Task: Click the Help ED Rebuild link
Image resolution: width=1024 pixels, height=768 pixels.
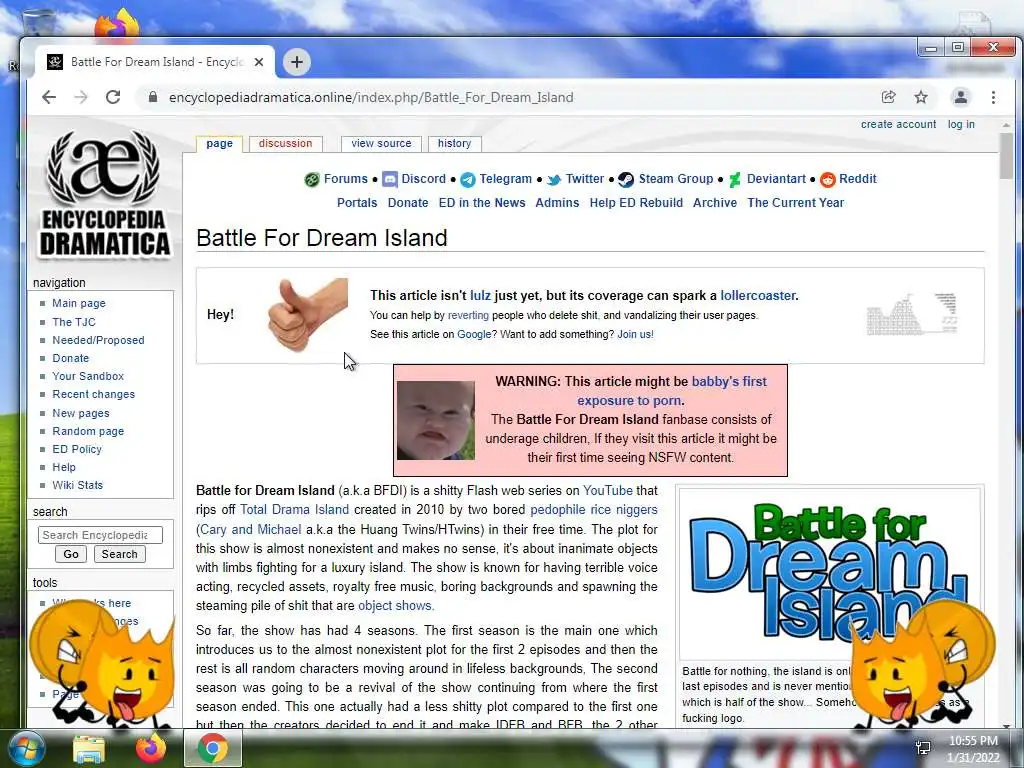Action: [x=636, y=203]
